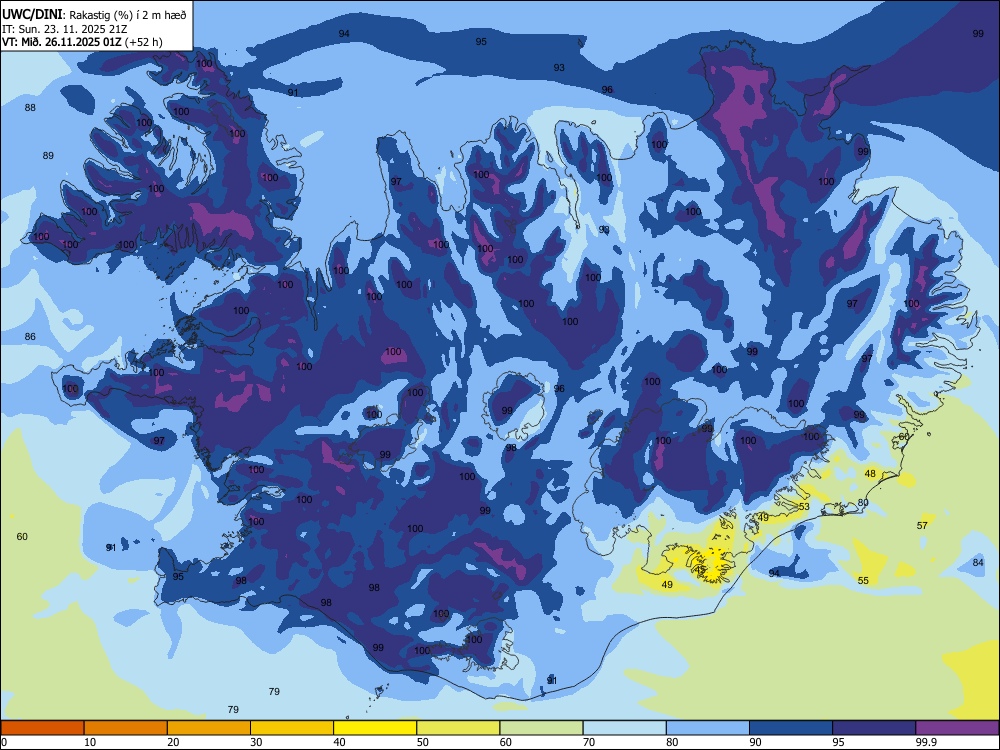The image size is (1000, 750).
Task: Click valid time 'VT: Mið. 26.11.2025 01Z (+52 h)'
Action: coord(82,42)
